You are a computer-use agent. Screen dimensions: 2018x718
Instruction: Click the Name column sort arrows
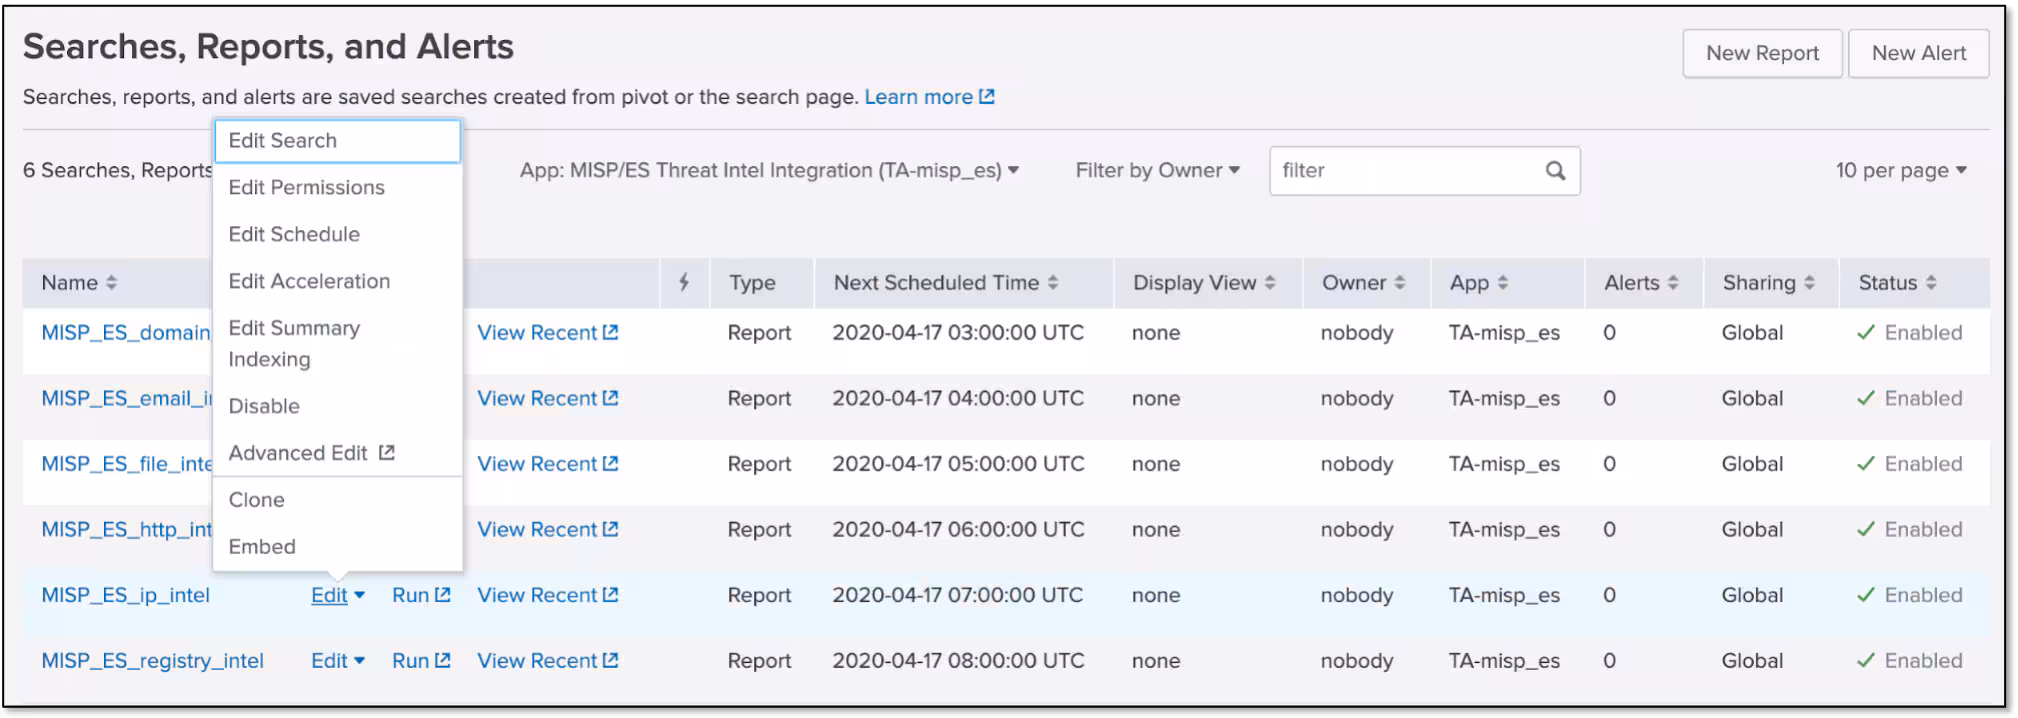point(111,283)
